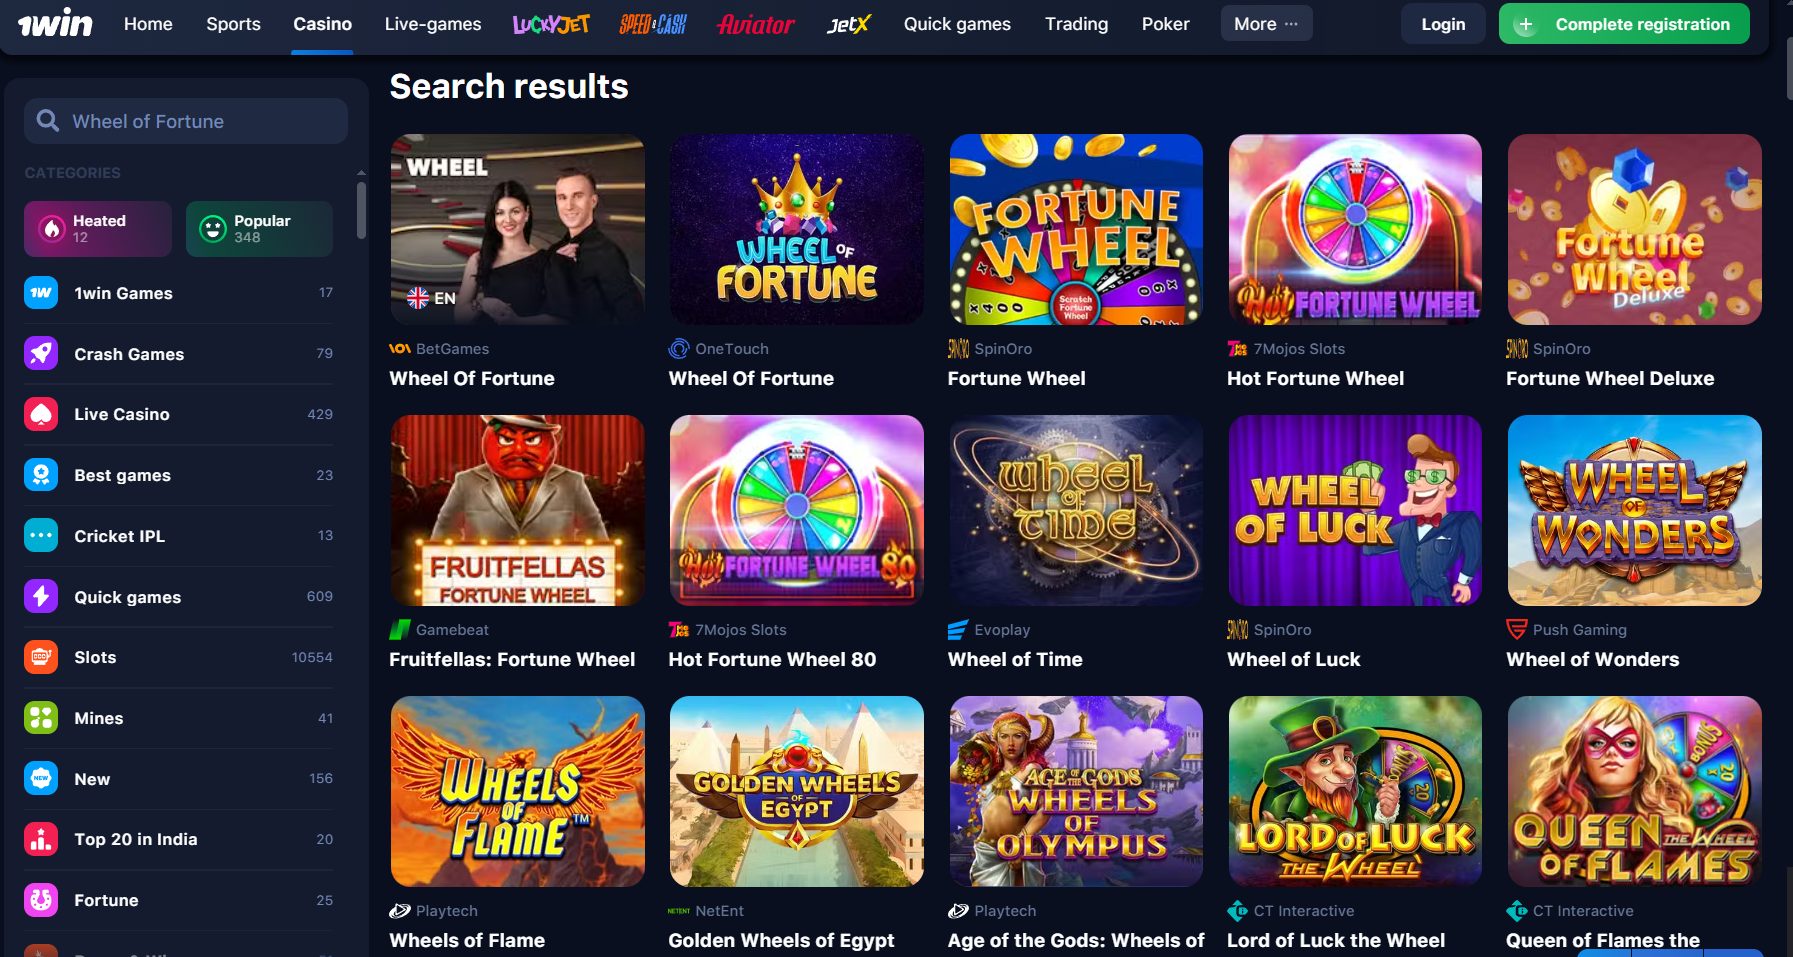Open the JetX logo in navigation
This screenshot has height=957, width=1793.
[849, 24]
